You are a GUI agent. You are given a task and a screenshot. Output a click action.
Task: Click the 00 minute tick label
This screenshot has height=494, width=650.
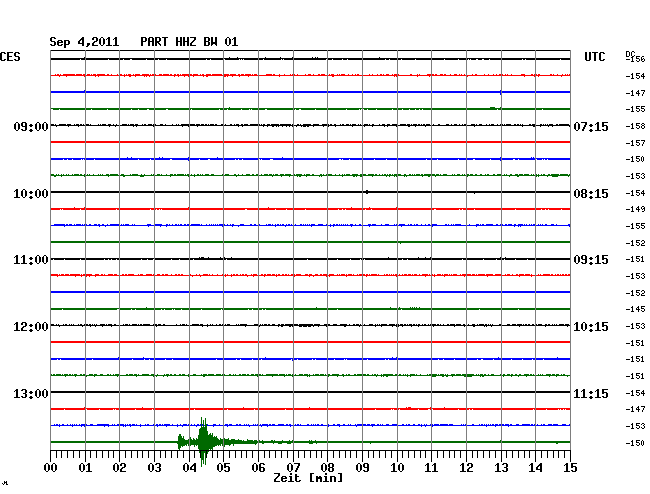(51, 467)
